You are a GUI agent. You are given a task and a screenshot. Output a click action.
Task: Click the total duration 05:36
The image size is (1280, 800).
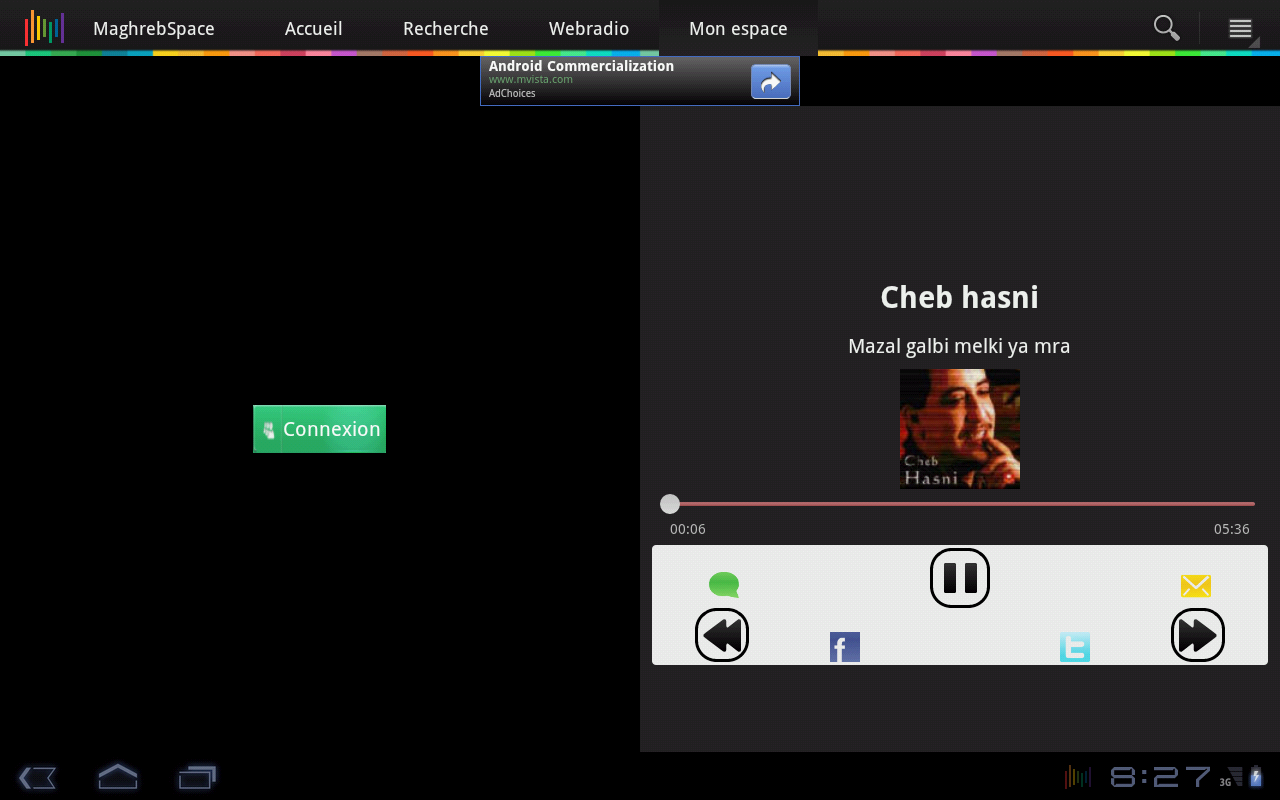[x=1232, y=529]
